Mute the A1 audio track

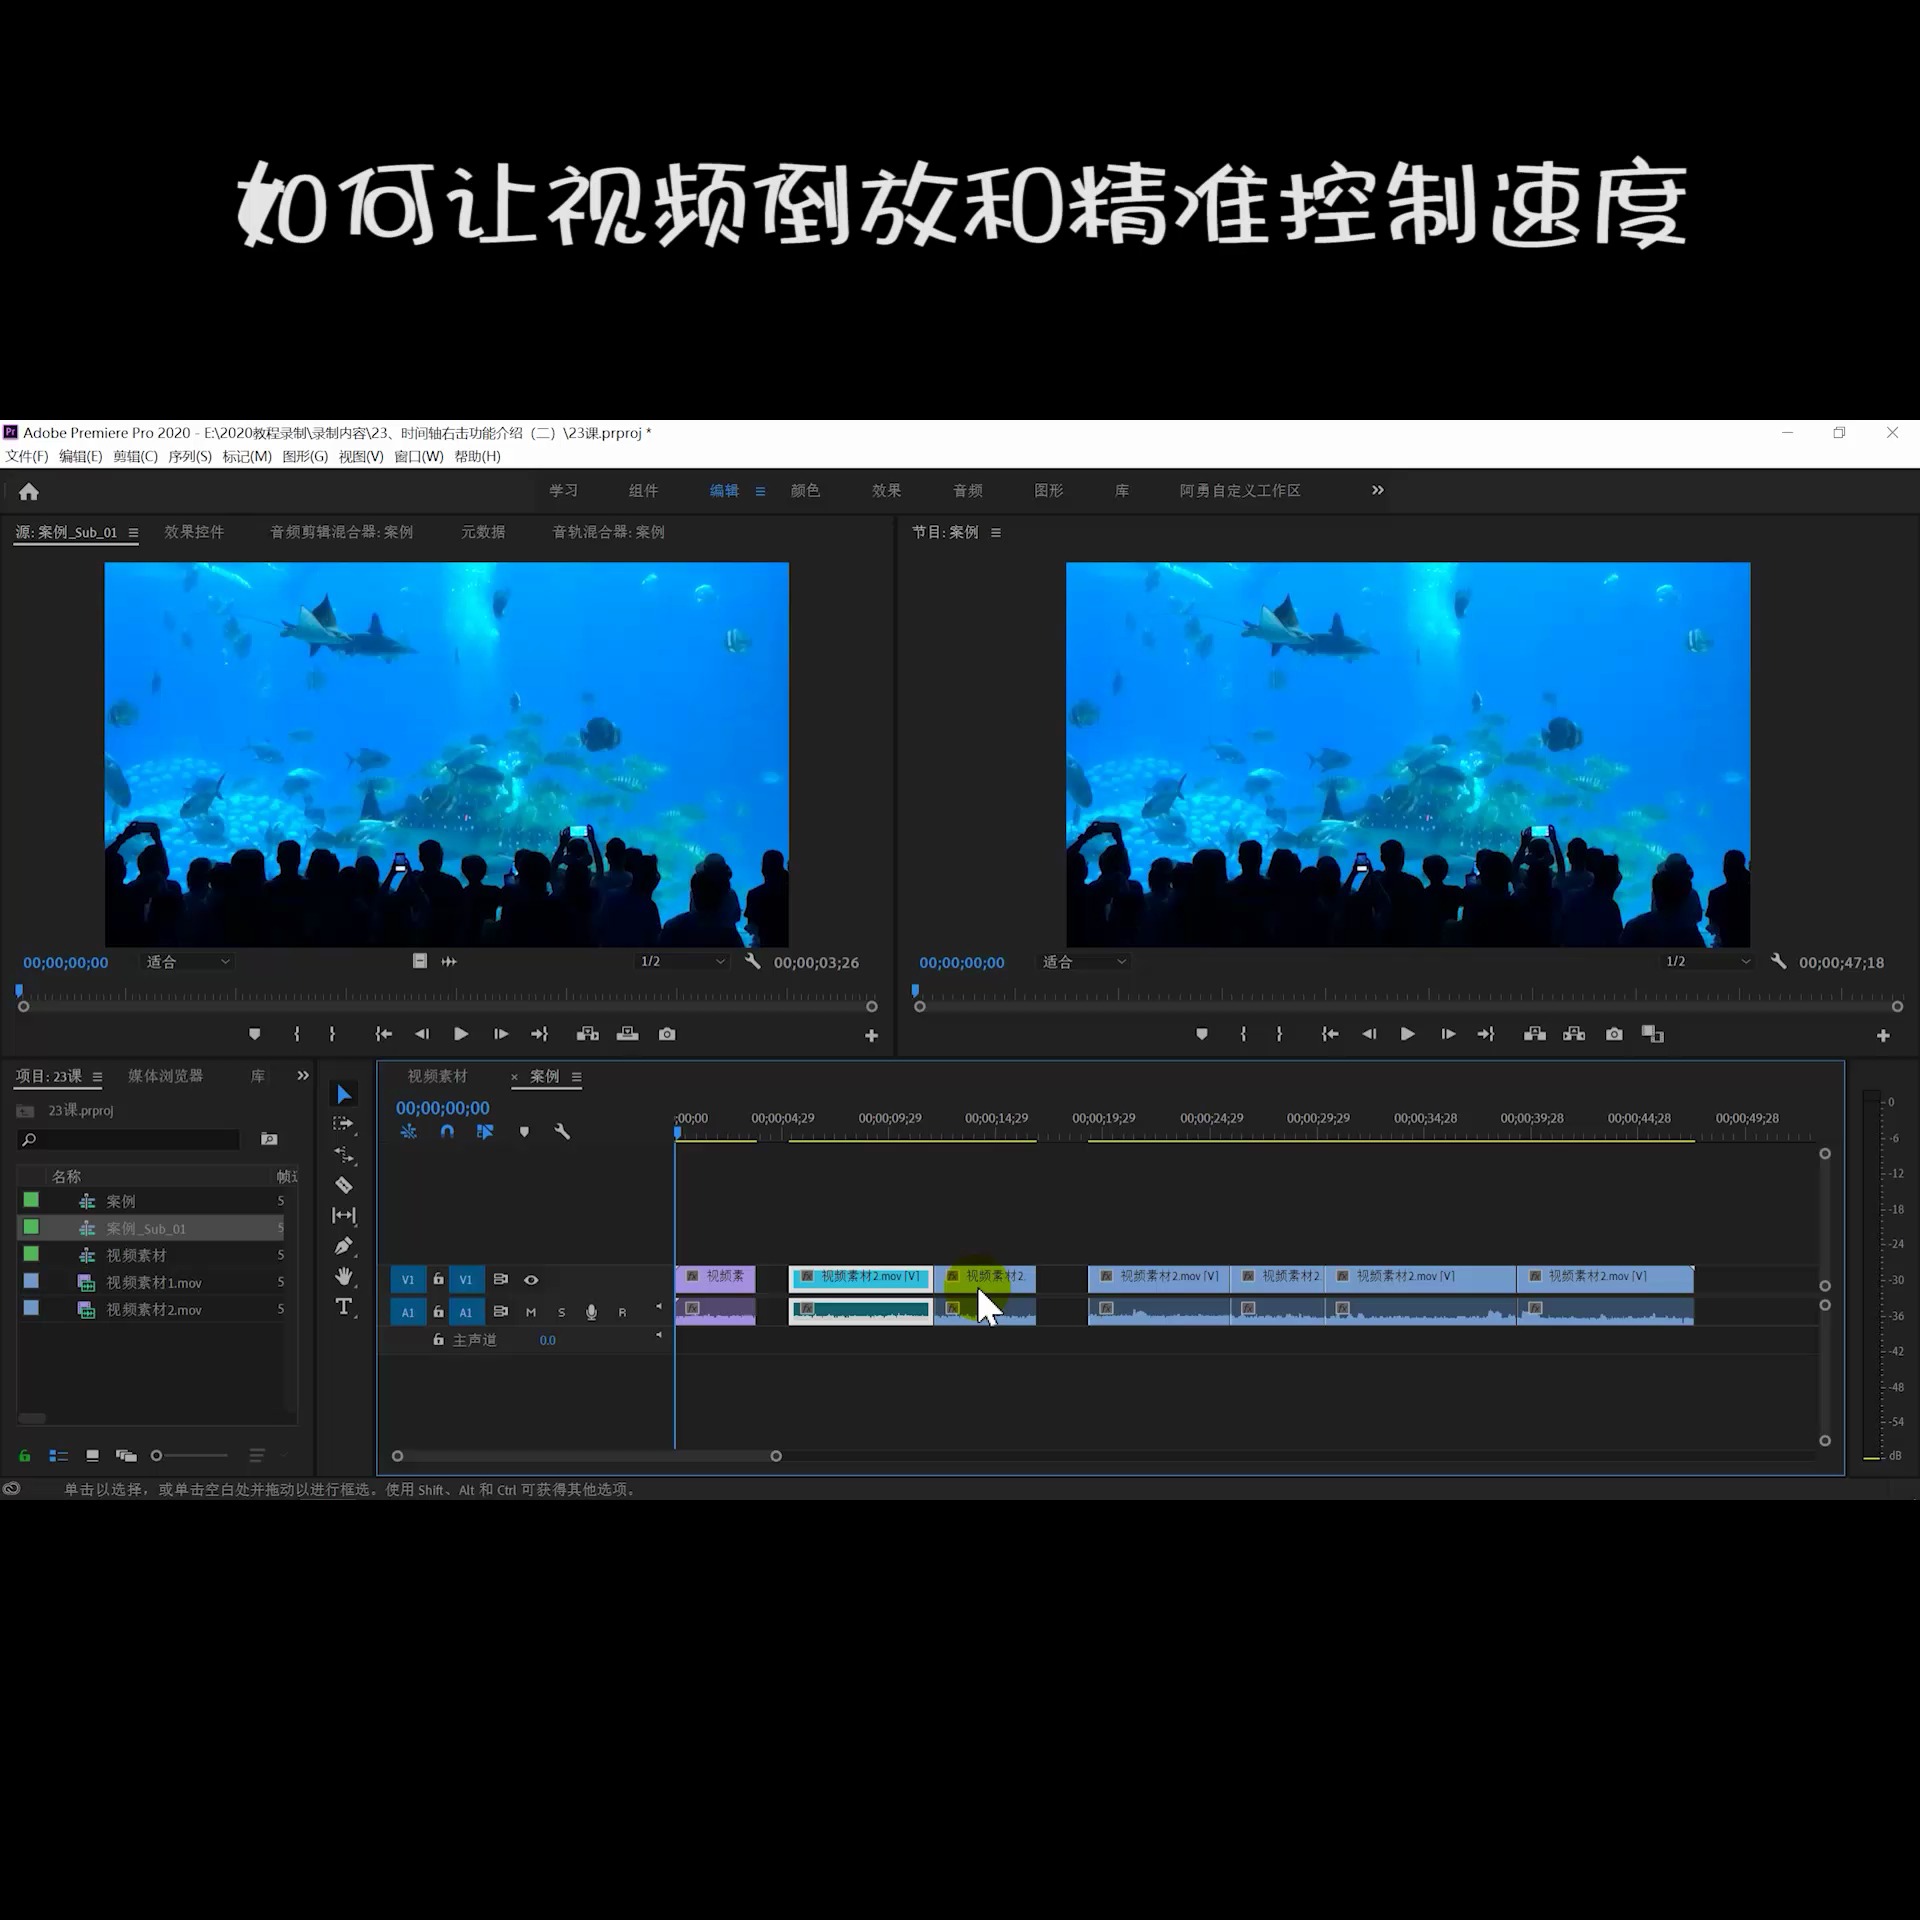tap(531, 1312)
